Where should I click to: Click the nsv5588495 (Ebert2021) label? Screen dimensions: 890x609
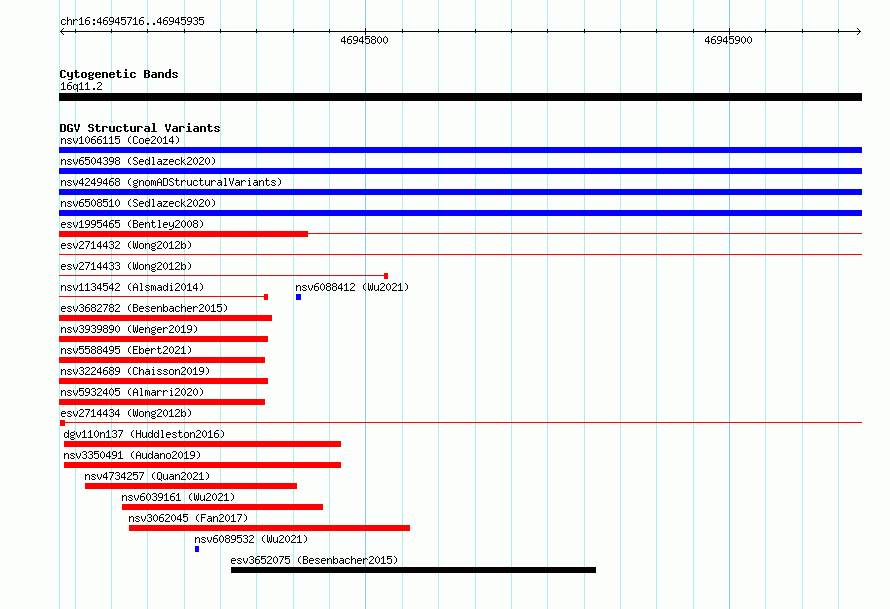pyautogui.click(x=126, y=350)
